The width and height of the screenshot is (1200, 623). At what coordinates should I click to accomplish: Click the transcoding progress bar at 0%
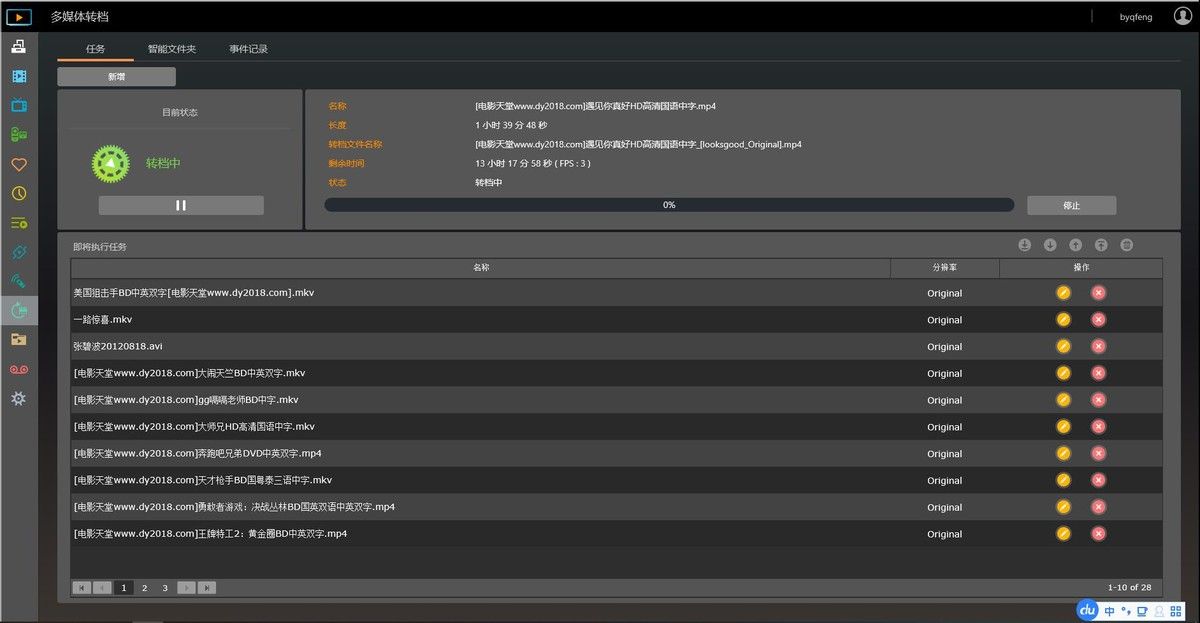pyautogui.click(x=669, y=205)
